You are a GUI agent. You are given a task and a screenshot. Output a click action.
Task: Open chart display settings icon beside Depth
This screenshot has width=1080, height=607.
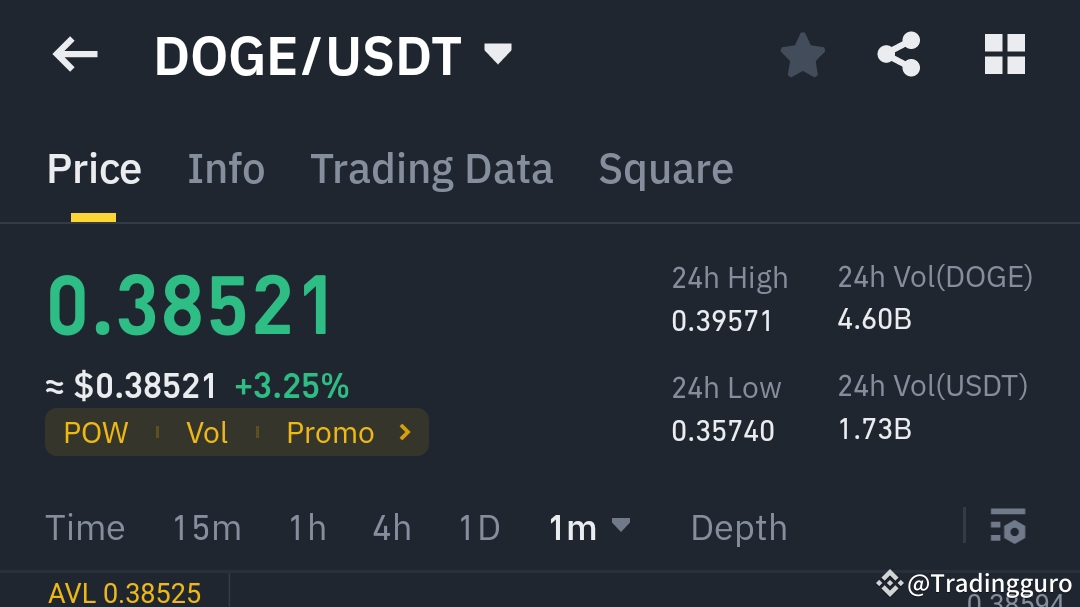coord(1008,527)
